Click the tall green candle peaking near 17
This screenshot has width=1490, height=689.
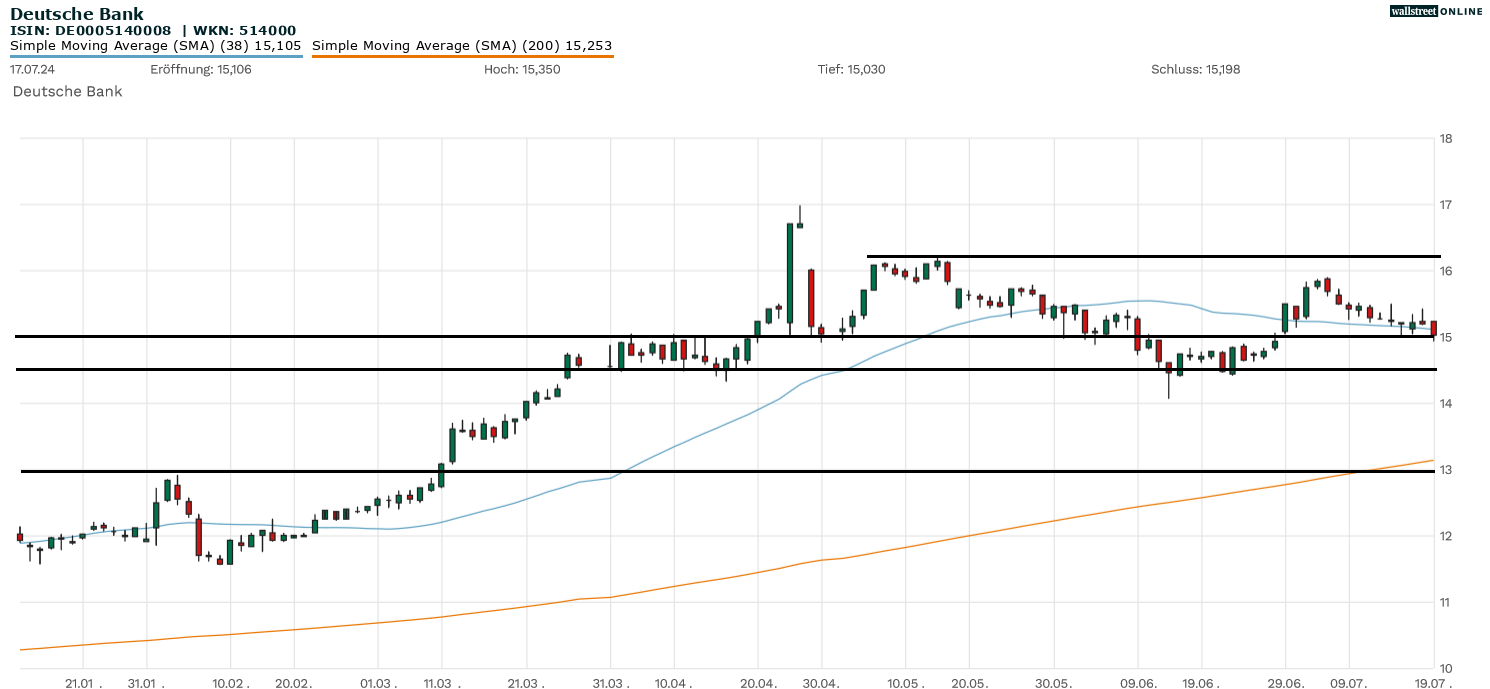[790, 272]
